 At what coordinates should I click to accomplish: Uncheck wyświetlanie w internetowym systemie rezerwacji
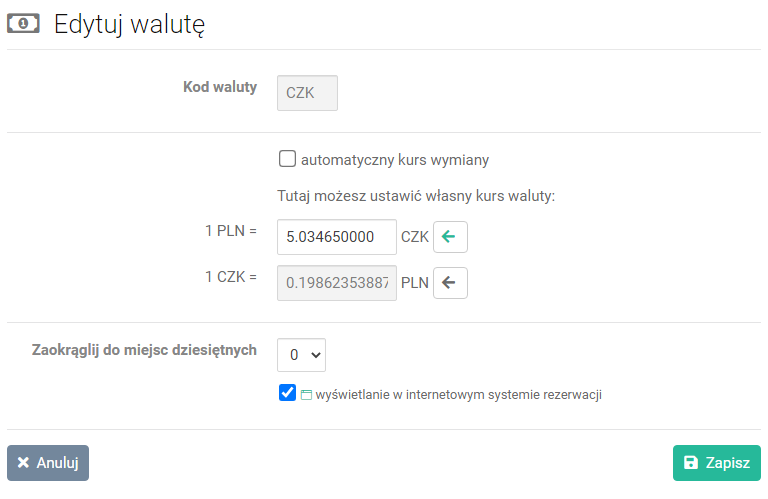coord(287,393)
